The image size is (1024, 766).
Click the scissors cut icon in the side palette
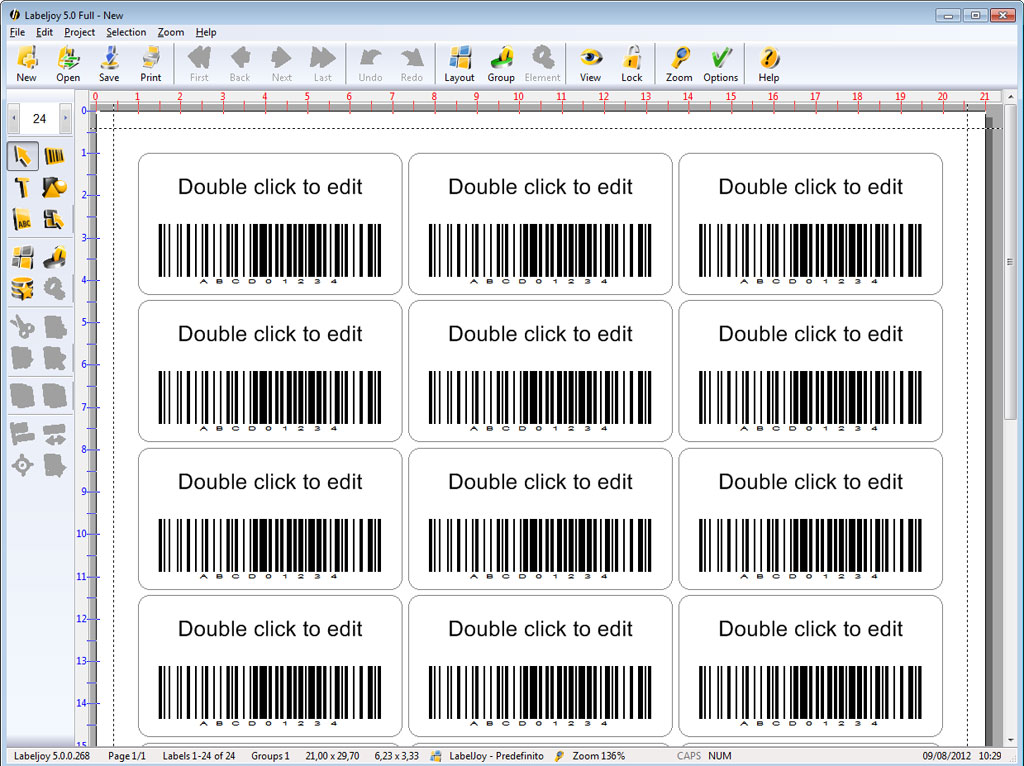point(22,327)
